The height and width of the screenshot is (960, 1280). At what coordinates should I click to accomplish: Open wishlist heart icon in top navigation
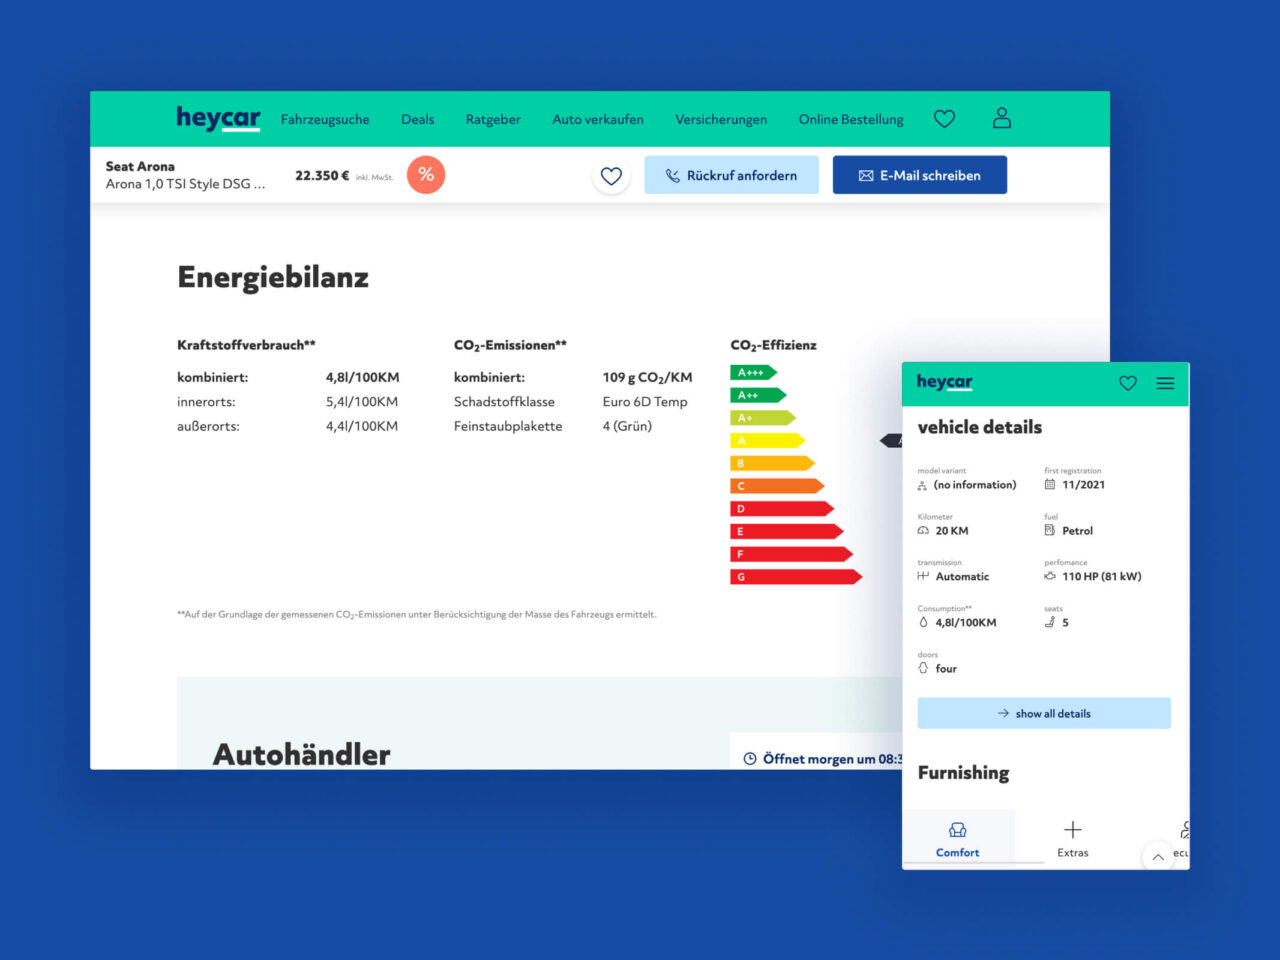click(x=944, y=119)
